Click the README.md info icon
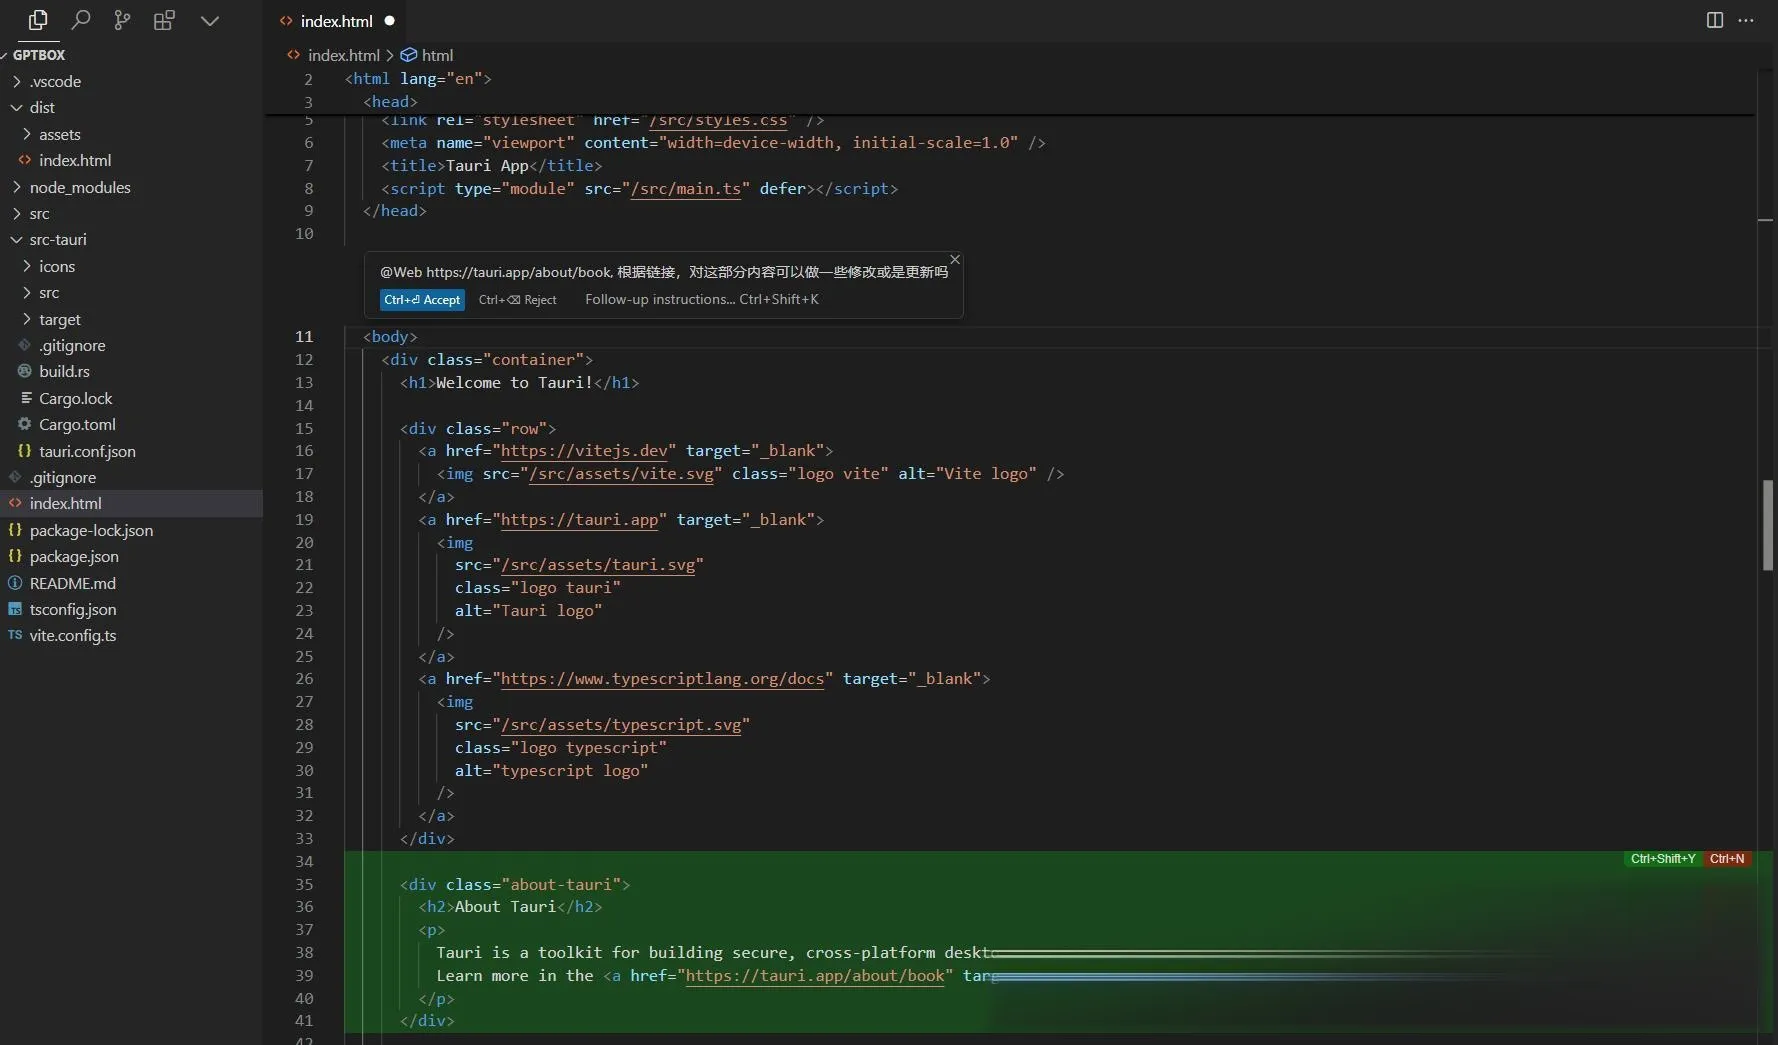1778x1045 pixels. [15, 583]
